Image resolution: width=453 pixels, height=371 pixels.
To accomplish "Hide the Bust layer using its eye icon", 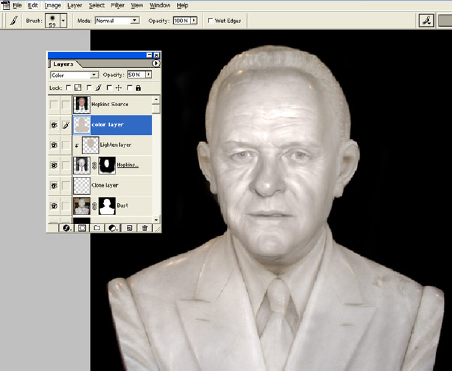I will pos(54,206).
